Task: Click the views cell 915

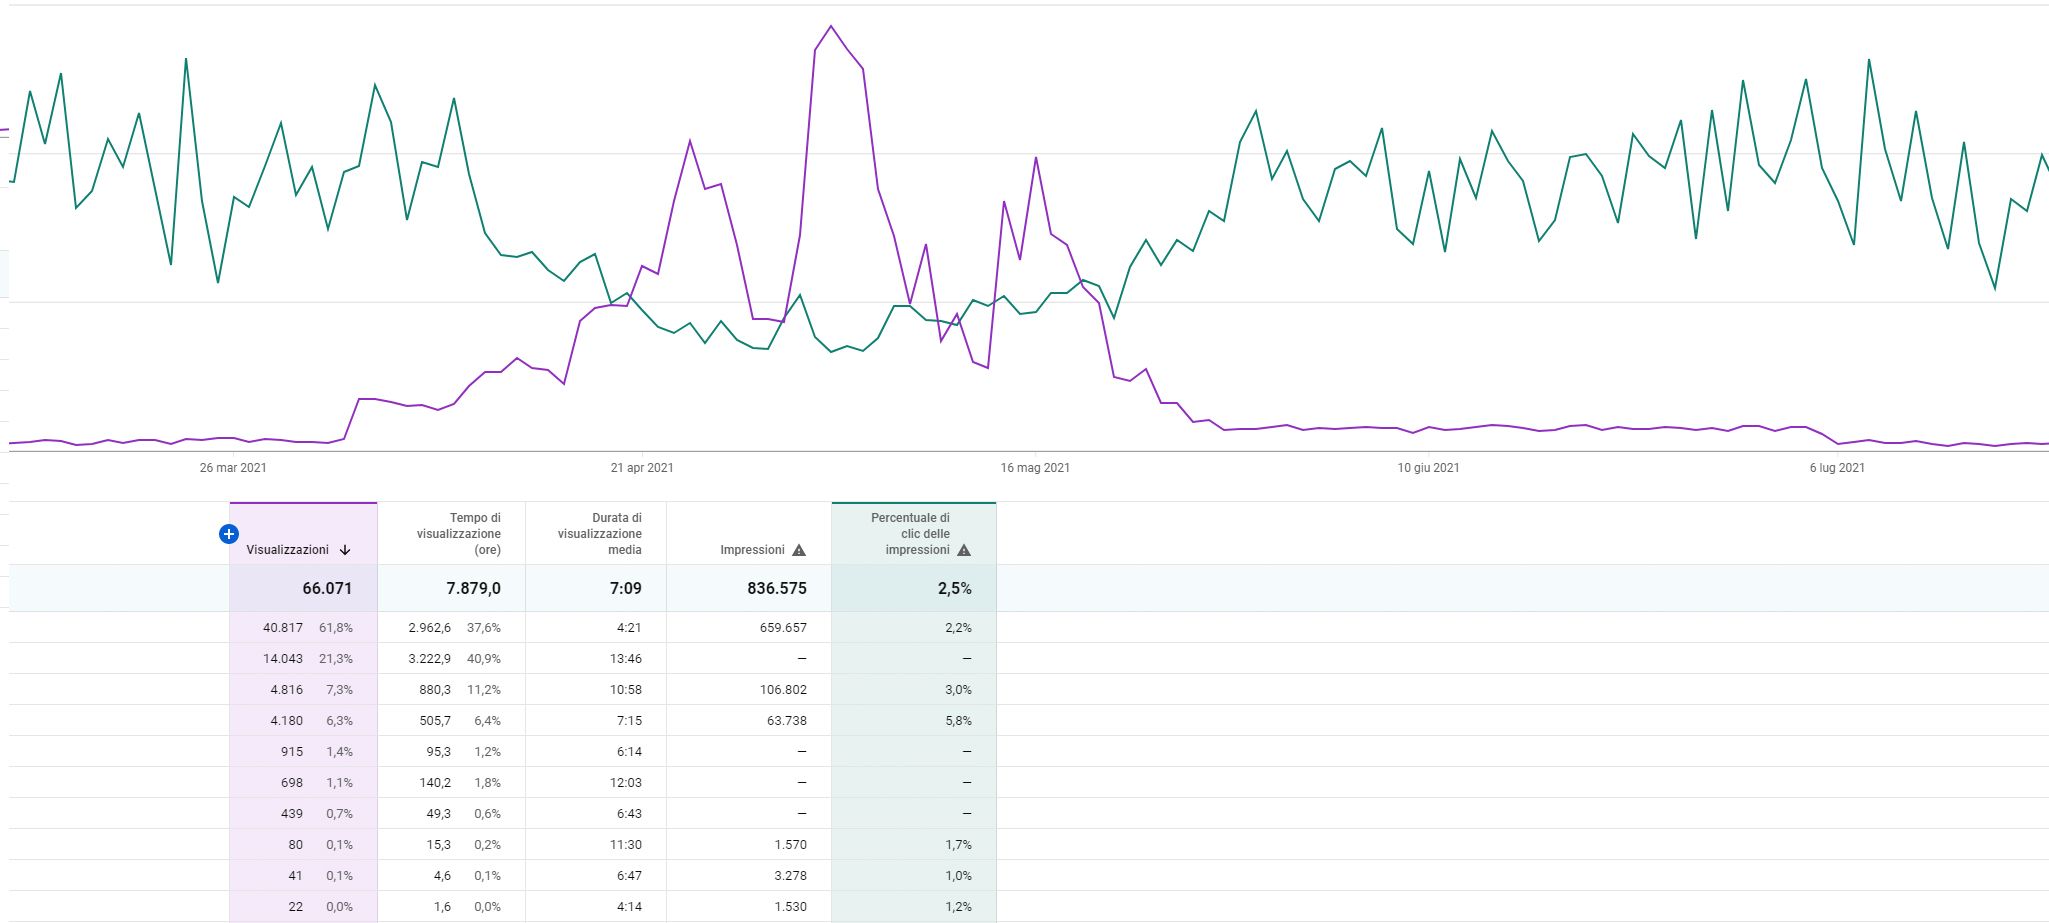Action: [292, 751]
